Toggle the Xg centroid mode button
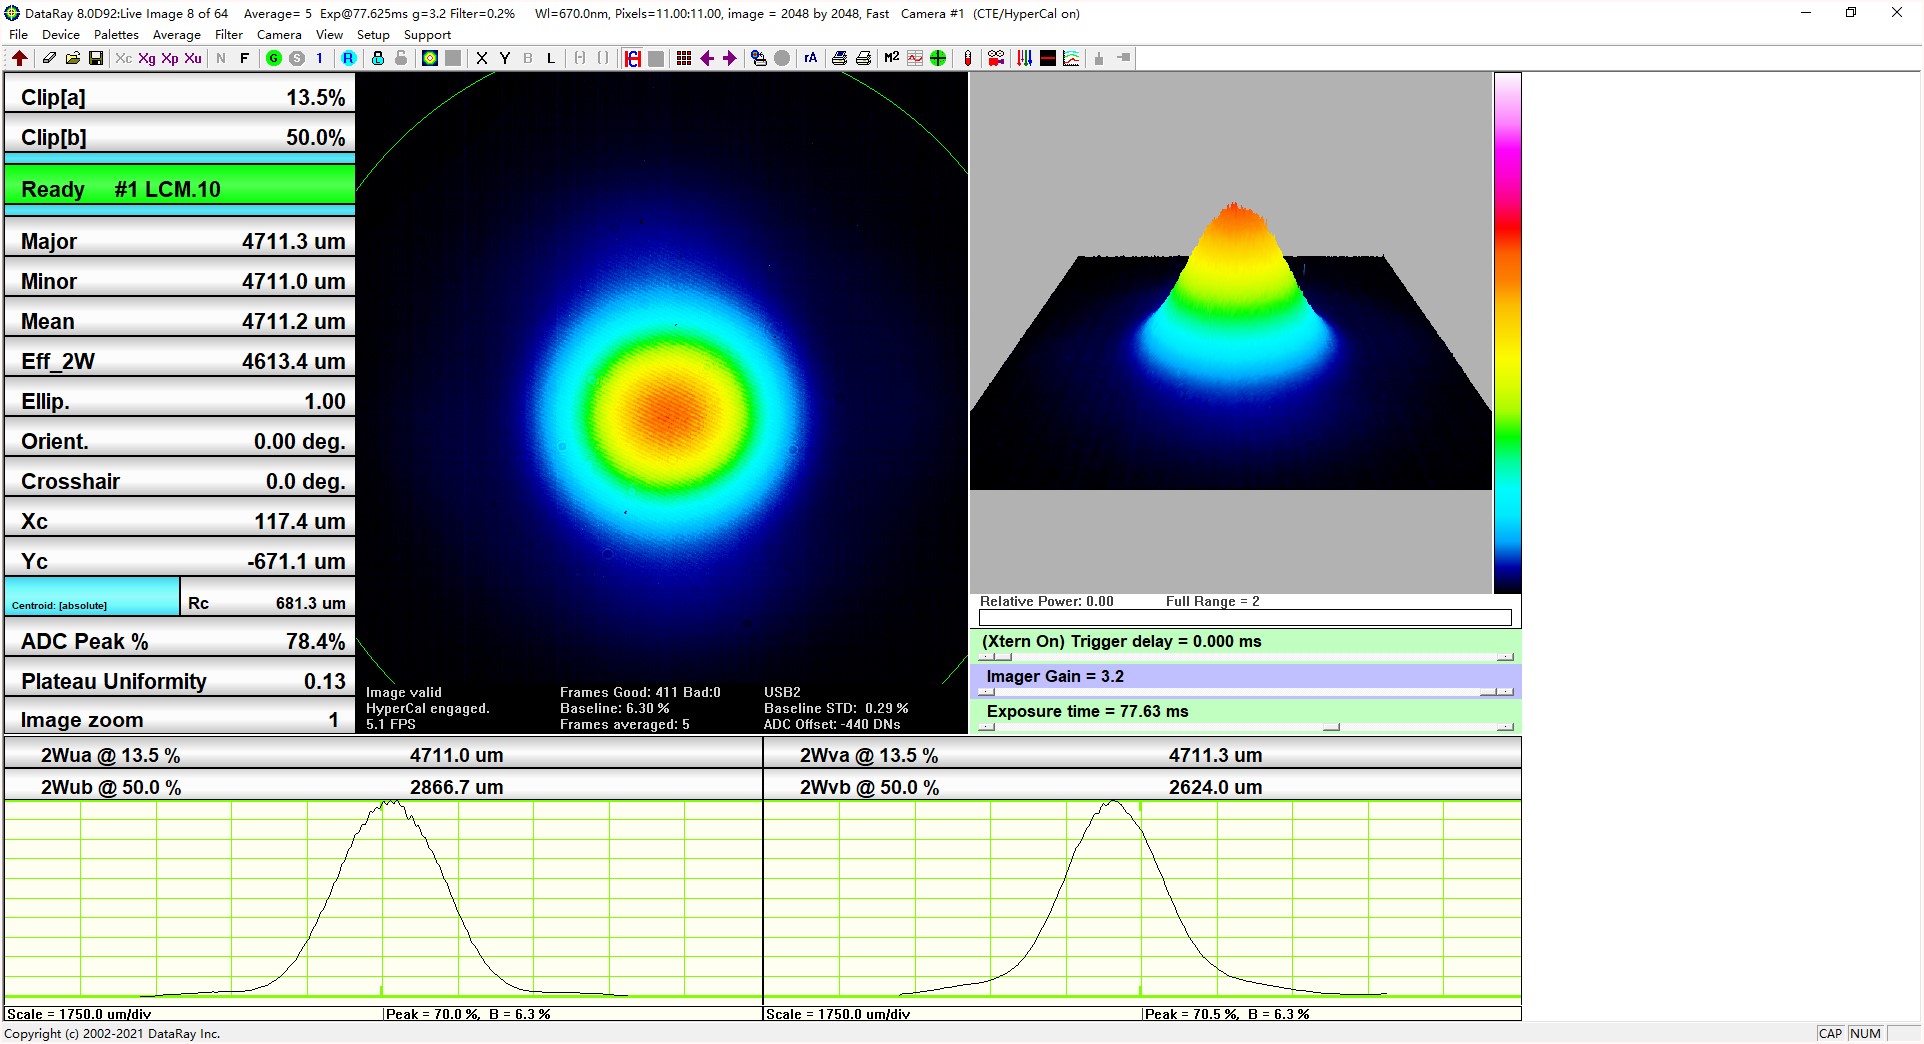 (x=147, y=58)
